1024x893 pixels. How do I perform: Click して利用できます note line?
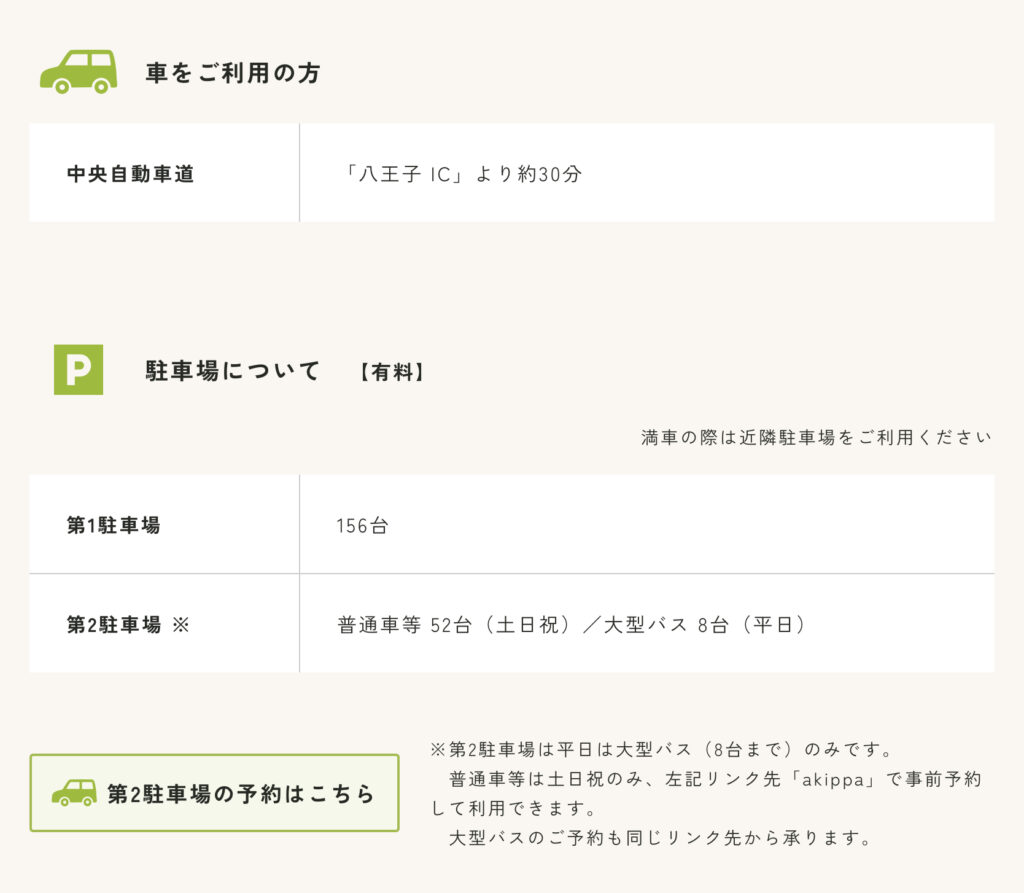pyautogui.click(x=513, y=809)
